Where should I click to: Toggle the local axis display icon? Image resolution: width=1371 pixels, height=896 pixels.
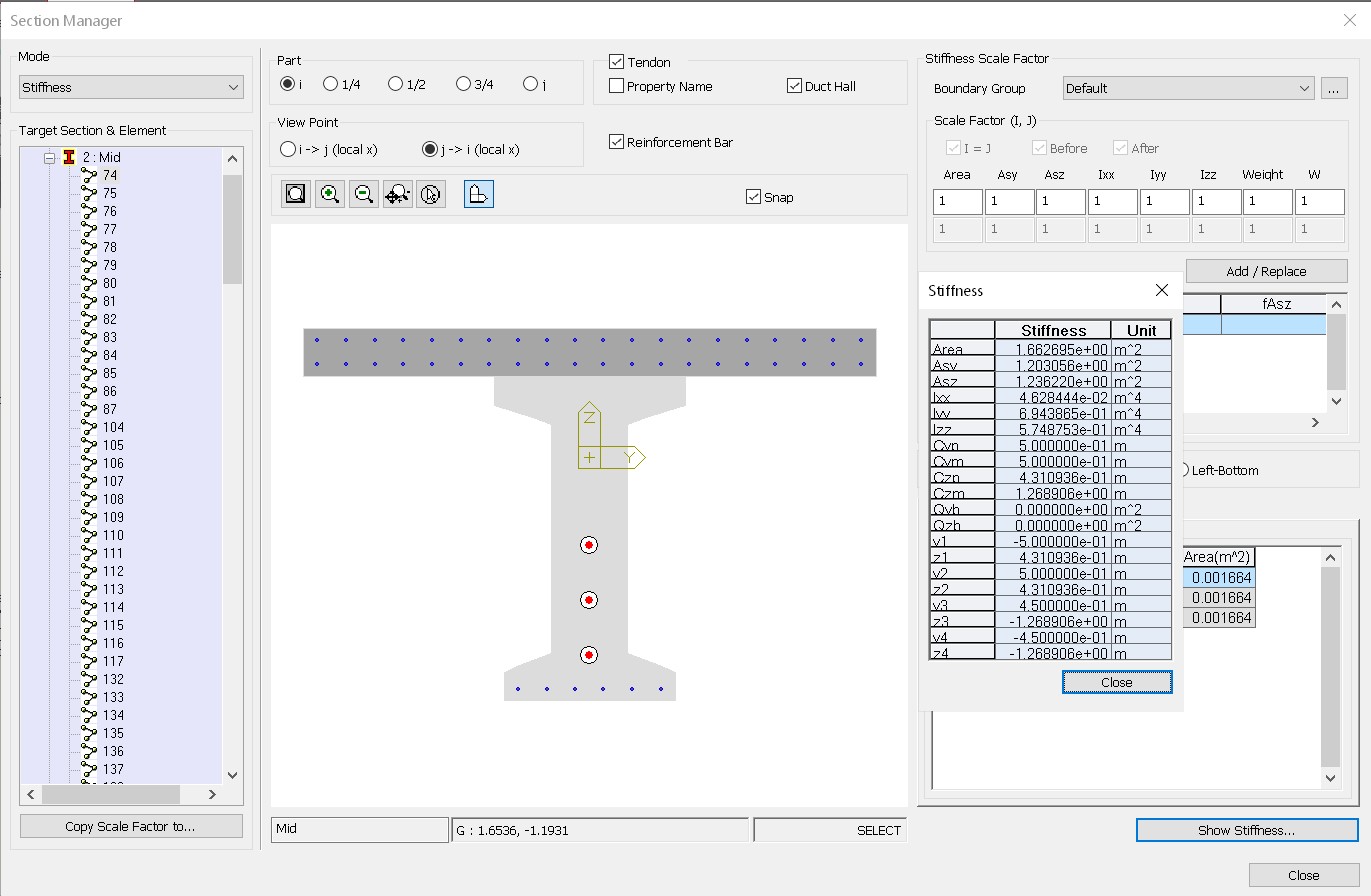[x=479, y=194]
